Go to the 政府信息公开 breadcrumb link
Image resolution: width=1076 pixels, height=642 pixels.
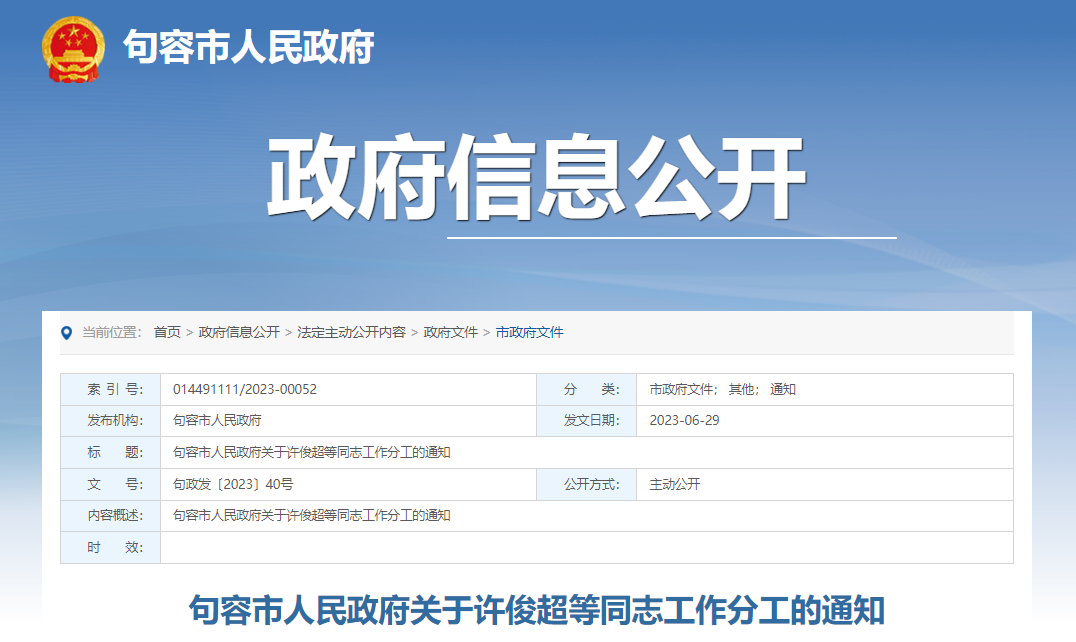pyautogui.click(x=239, y=333)
